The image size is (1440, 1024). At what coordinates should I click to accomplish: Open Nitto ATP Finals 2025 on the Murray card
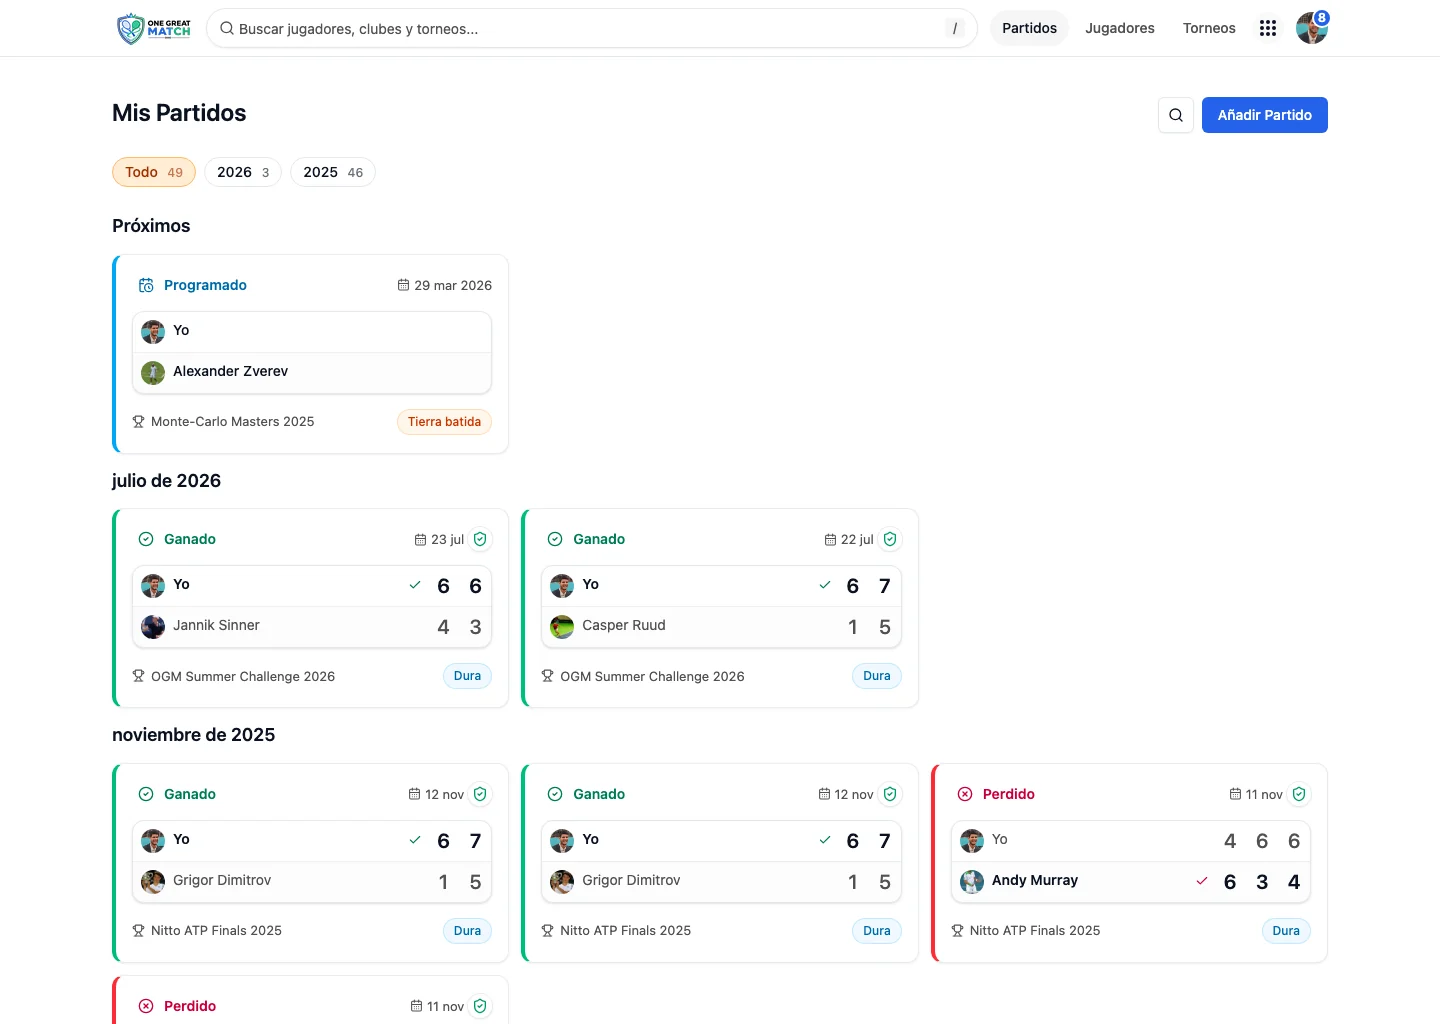tap(1035, 931)
